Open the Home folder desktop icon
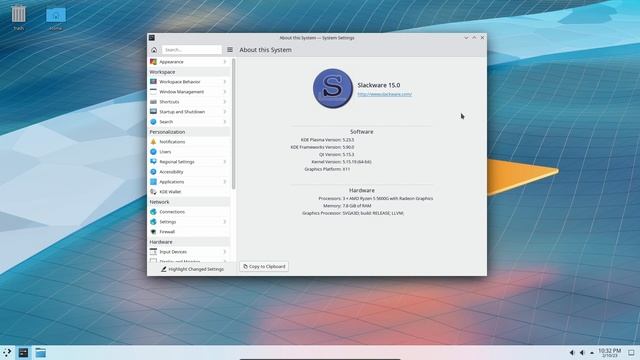640x360 pixels. click(x=56, y=18)
